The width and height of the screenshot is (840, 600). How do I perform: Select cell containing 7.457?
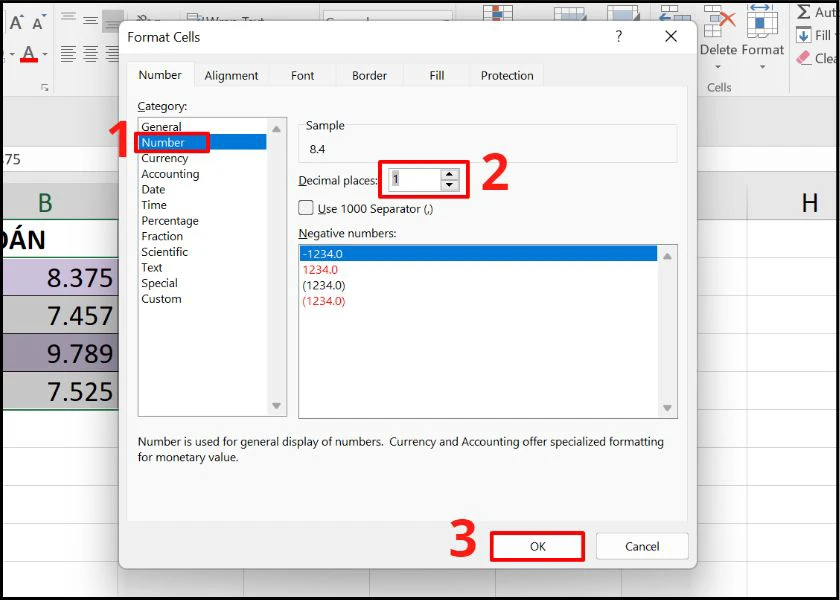[61, 315]
